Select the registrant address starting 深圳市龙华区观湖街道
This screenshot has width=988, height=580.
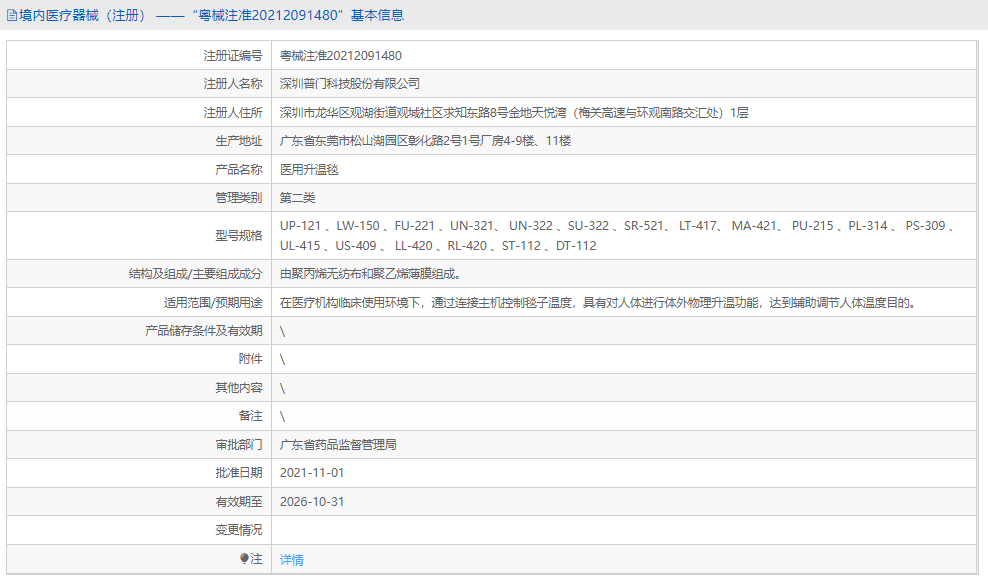[x=514, y=112]
